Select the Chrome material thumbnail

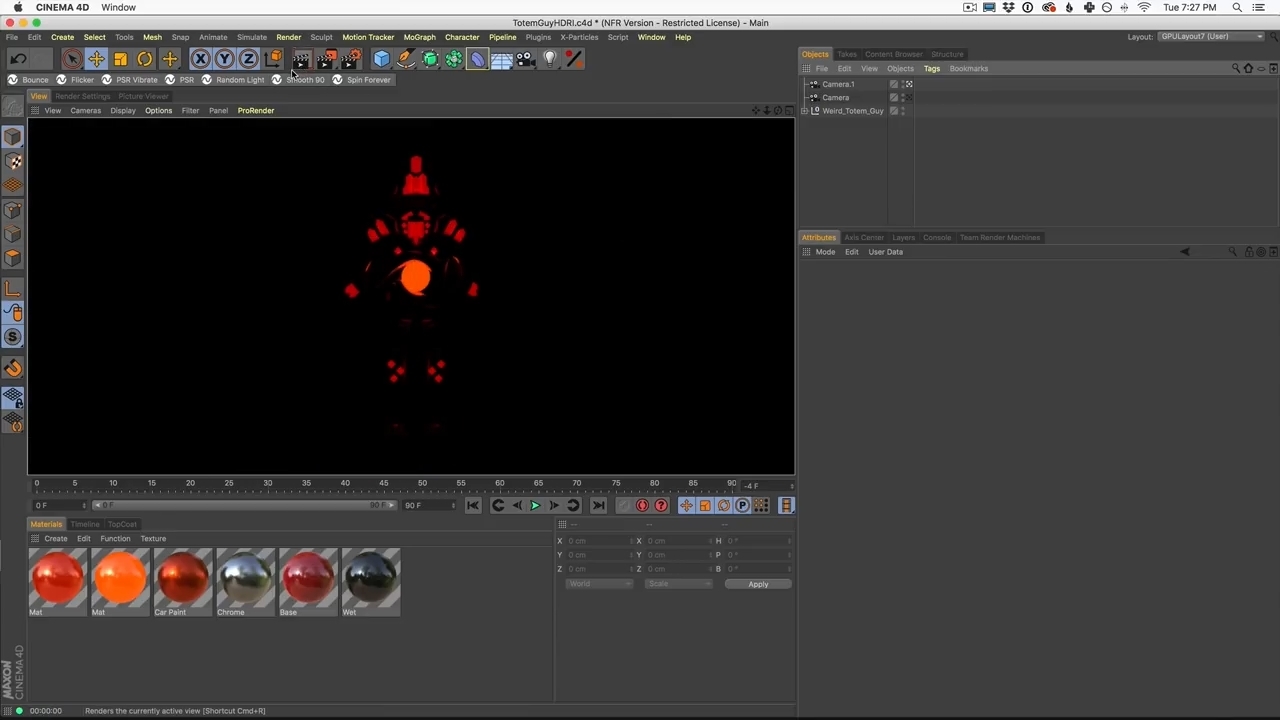pos(245,577)
